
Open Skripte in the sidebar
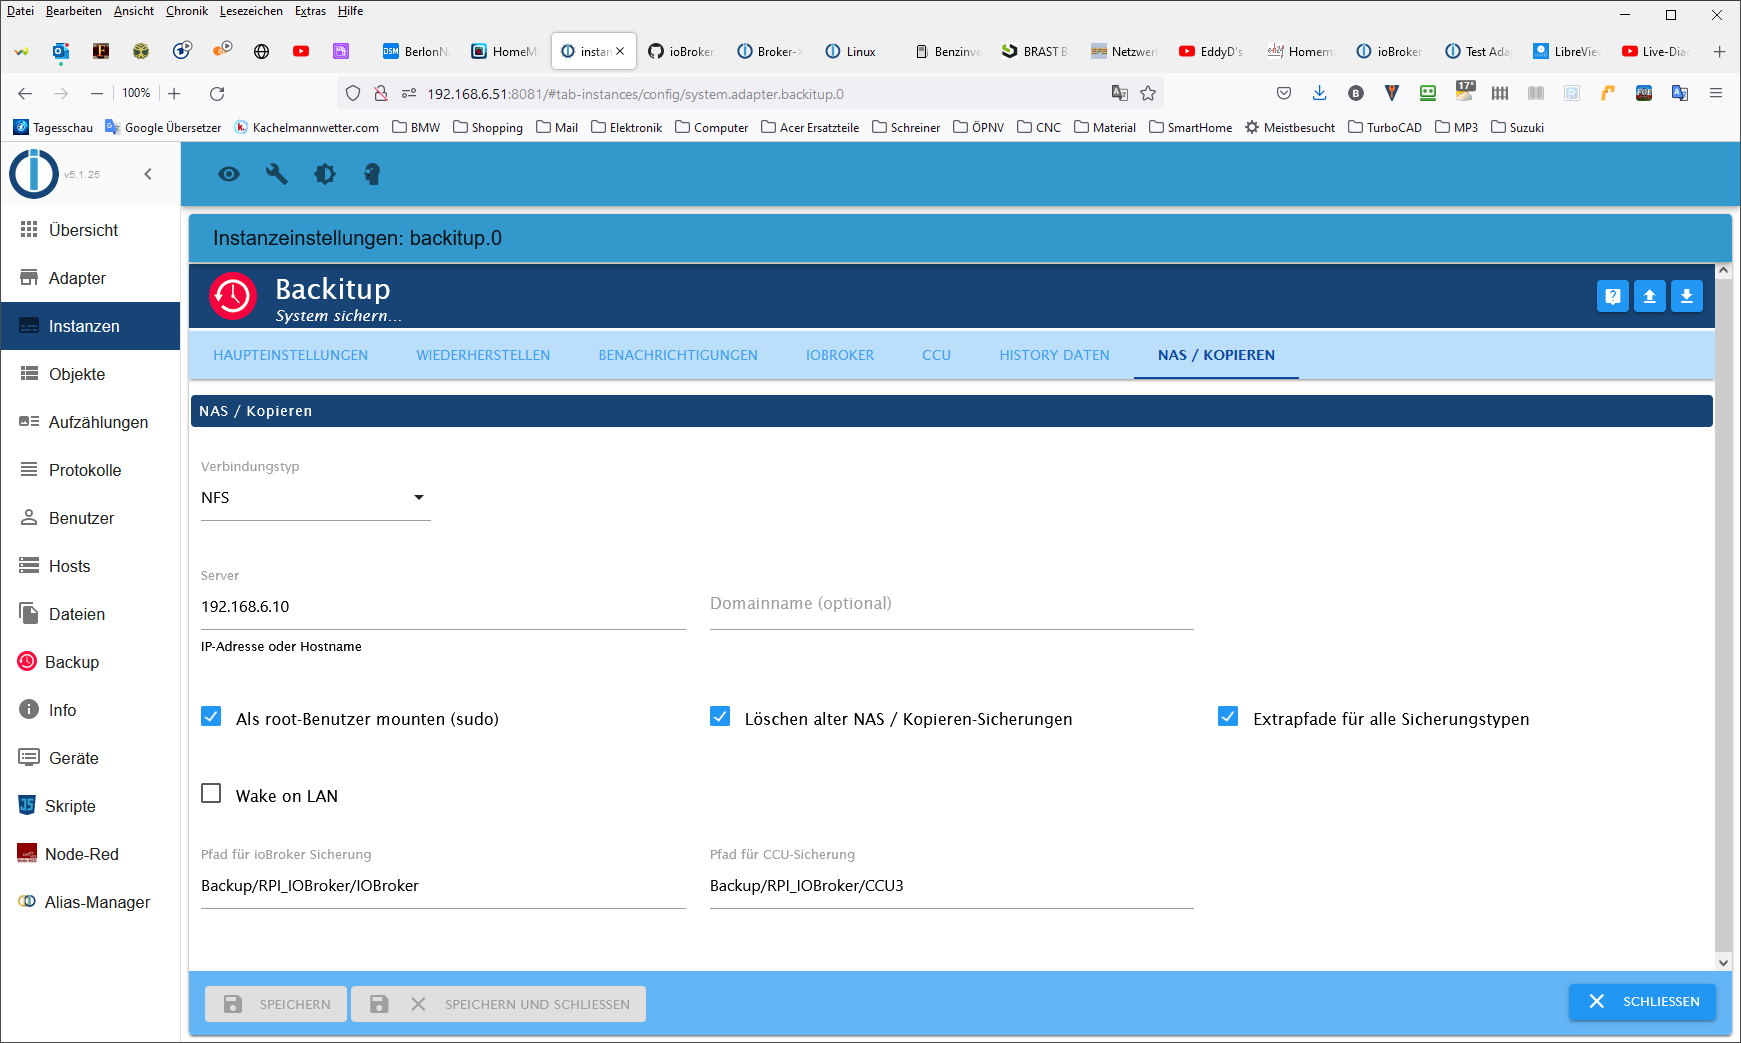tap(90, 806)
